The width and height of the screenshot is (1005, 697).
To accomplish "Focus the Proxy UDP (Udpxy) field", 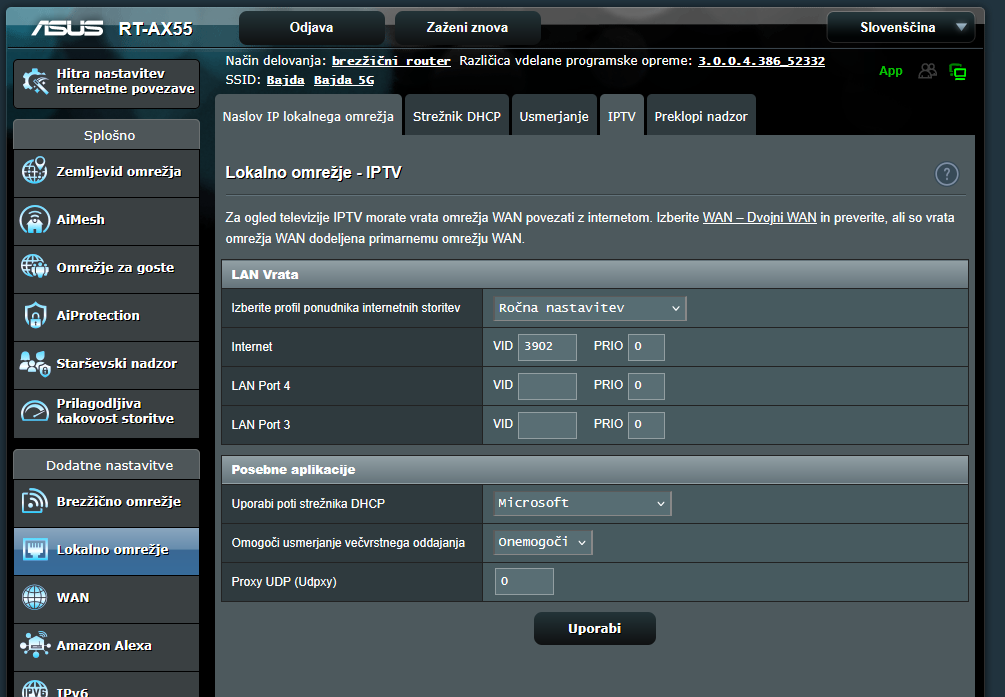I will point(524,581).
